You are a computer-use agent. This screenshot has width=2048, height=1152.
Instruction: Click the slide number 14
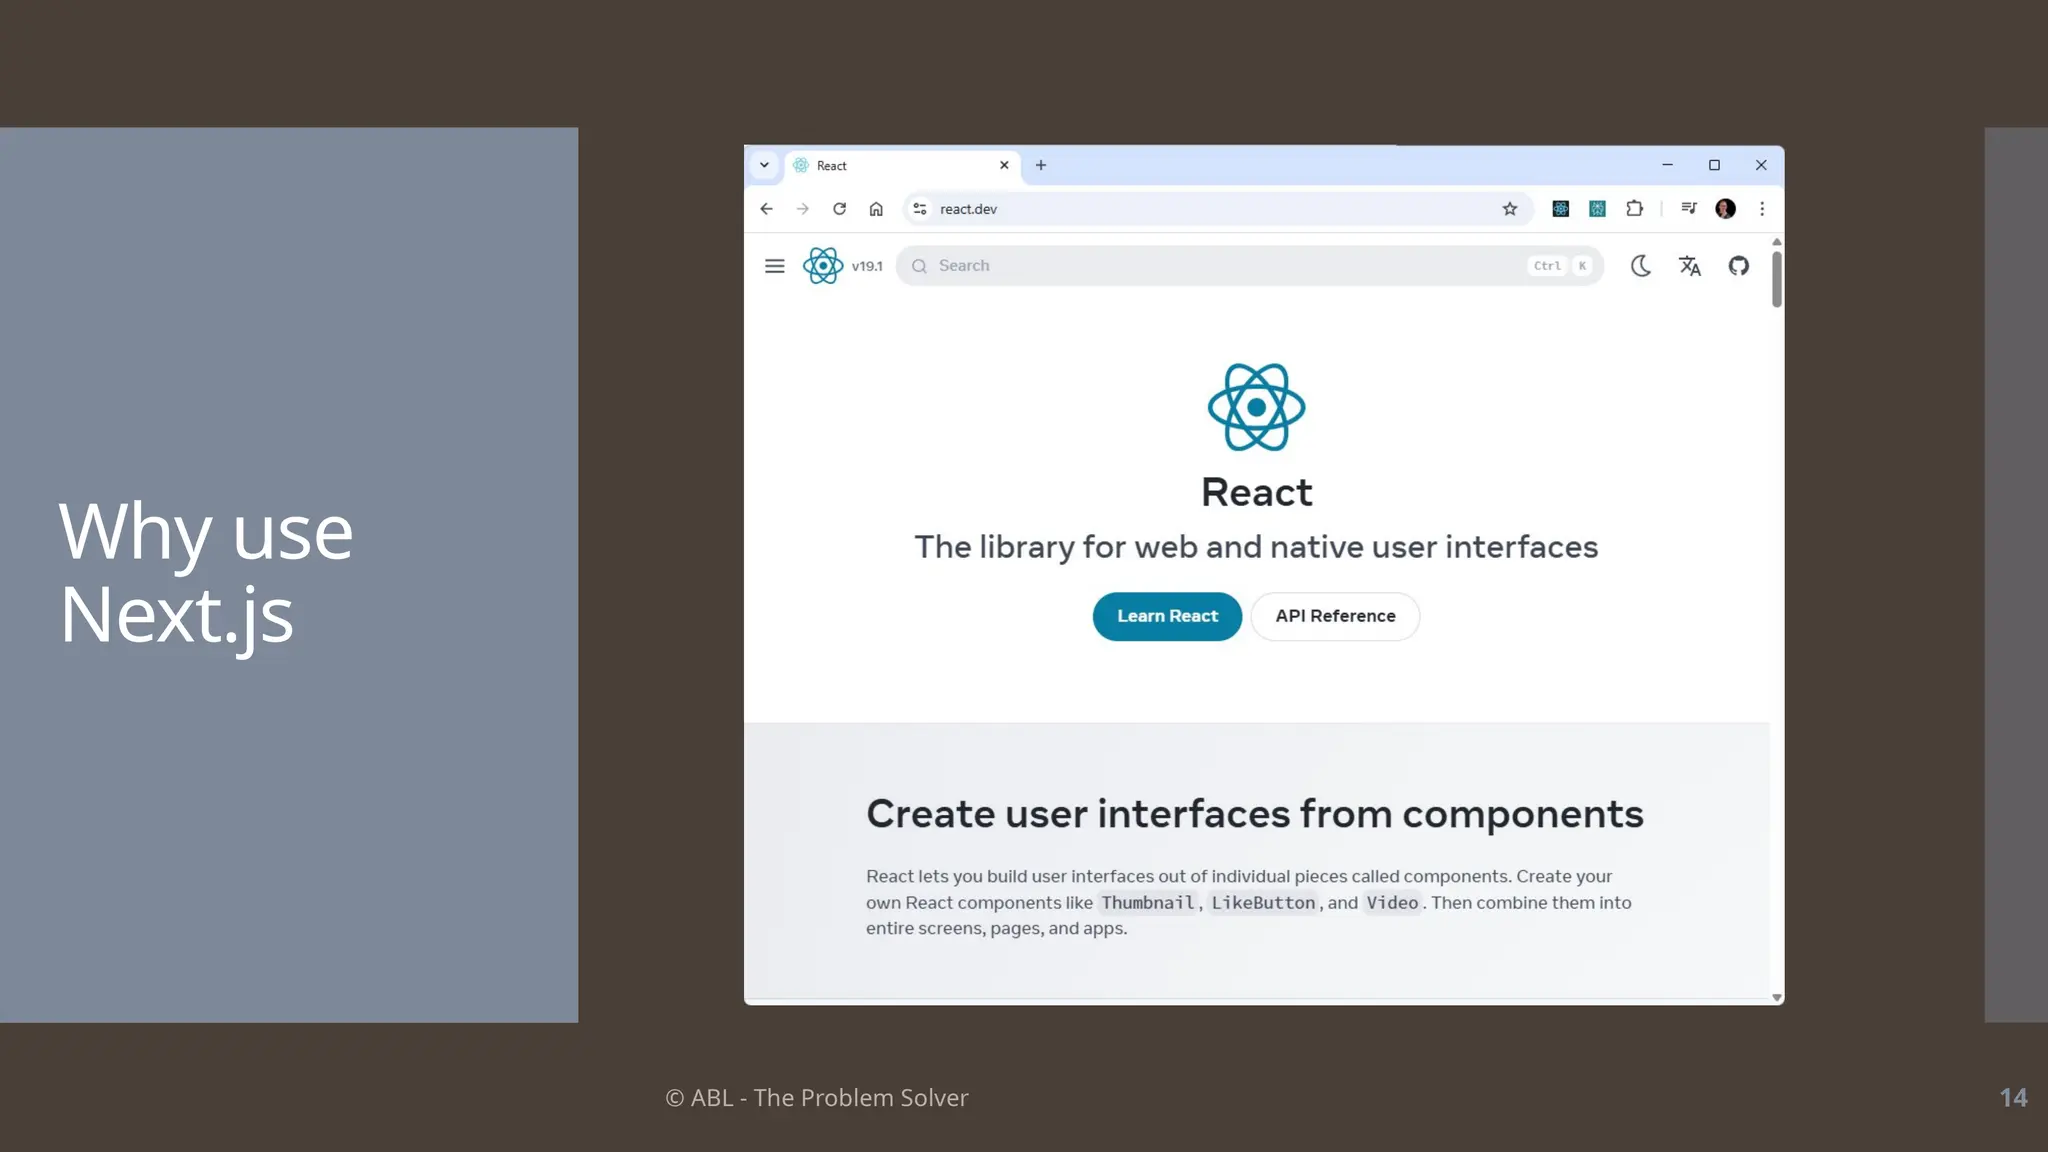pyautogui.click(x=2013, y=1097)
